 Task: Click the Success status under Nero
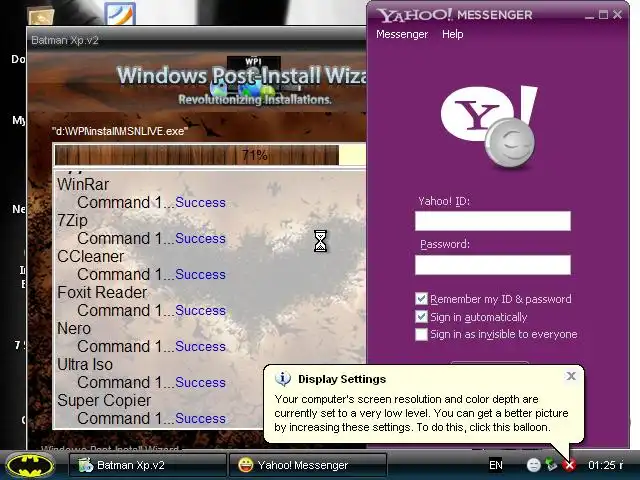200,347
